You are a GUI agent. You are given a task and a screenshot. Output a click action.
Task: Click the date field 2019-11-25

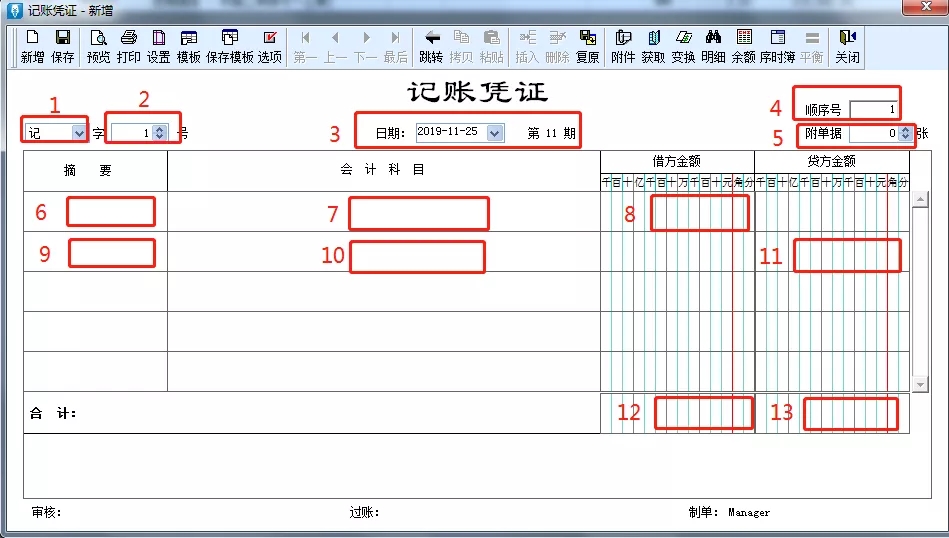pyautogui.click(x=452, y=133)
